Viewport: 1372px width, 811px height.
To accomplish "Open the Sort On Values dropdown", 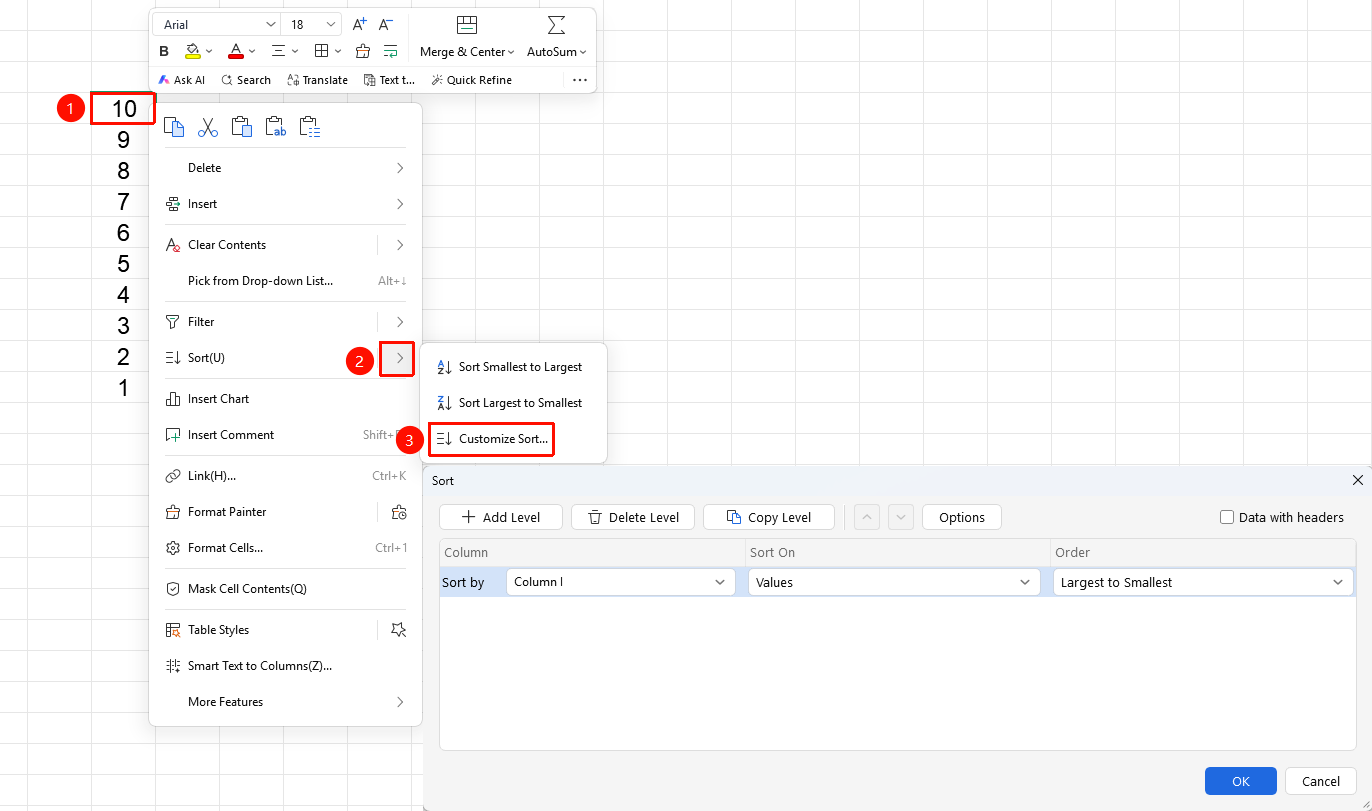I will pyautogui.click(x=894, y=582).
